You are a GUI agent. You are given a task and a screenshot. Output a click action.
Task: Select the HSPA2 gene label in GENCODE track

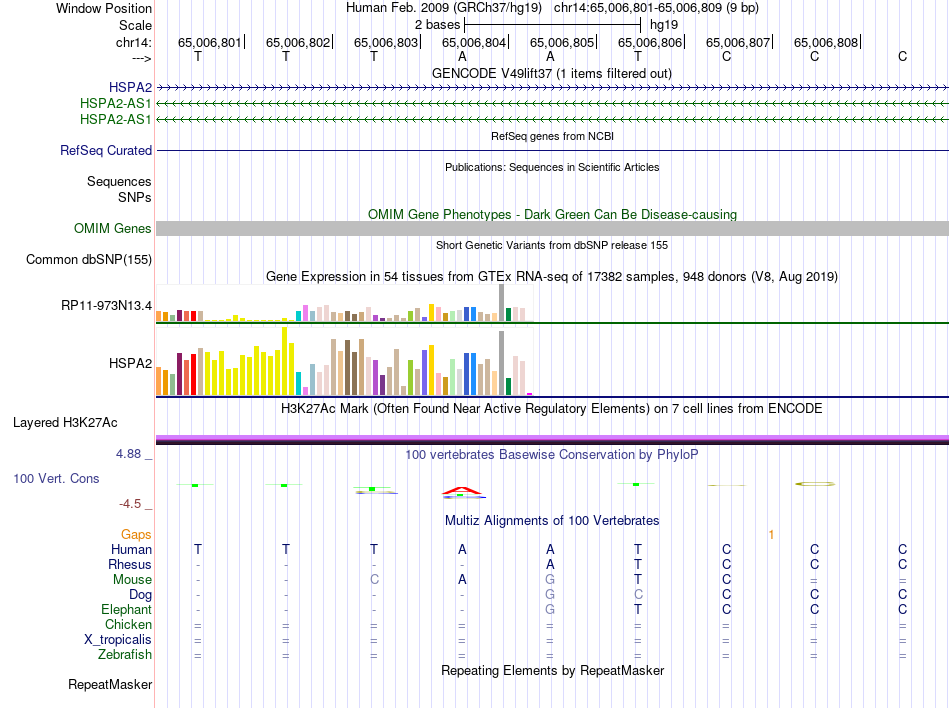(x=130, y=88)
